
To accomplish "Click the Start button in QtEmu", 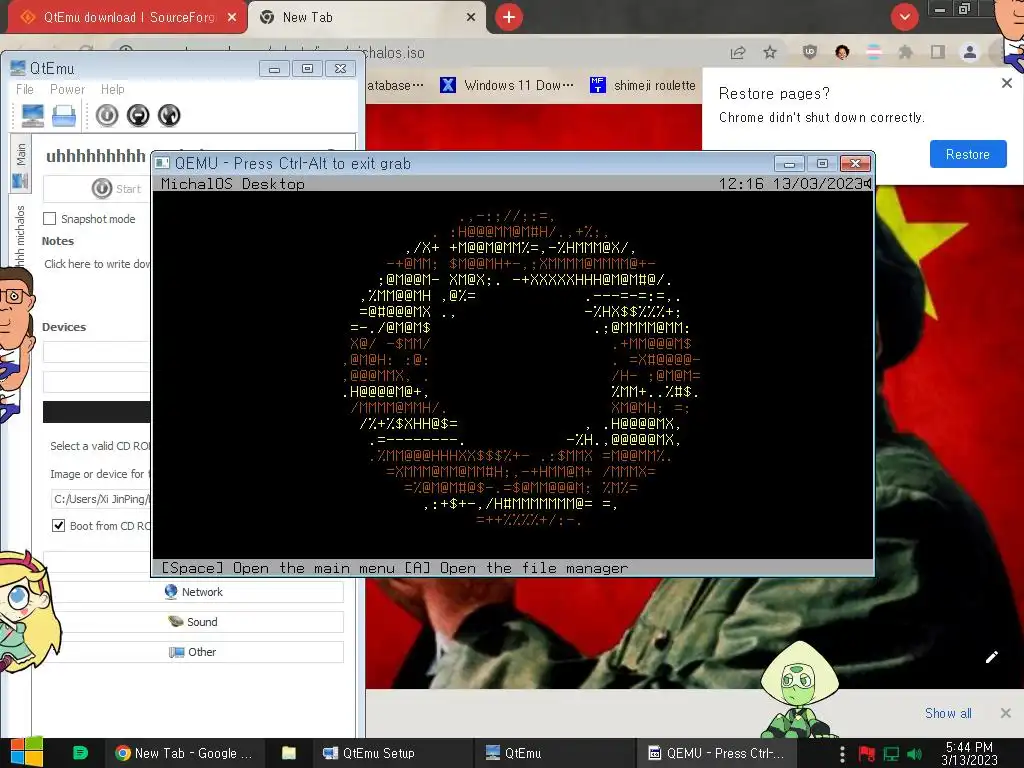I will click(97, 189).
